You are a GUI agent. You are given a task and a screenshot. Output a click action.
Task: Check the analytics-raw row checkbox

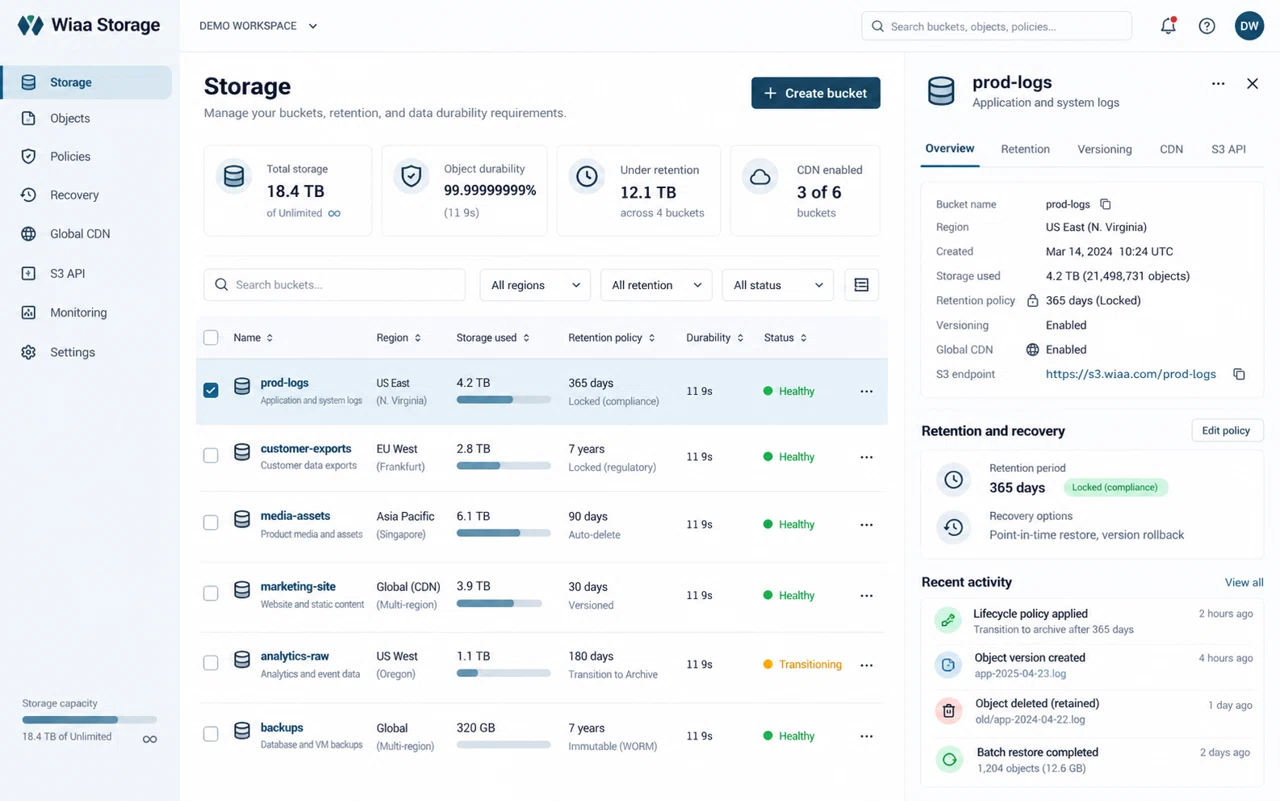click(210, 663)
